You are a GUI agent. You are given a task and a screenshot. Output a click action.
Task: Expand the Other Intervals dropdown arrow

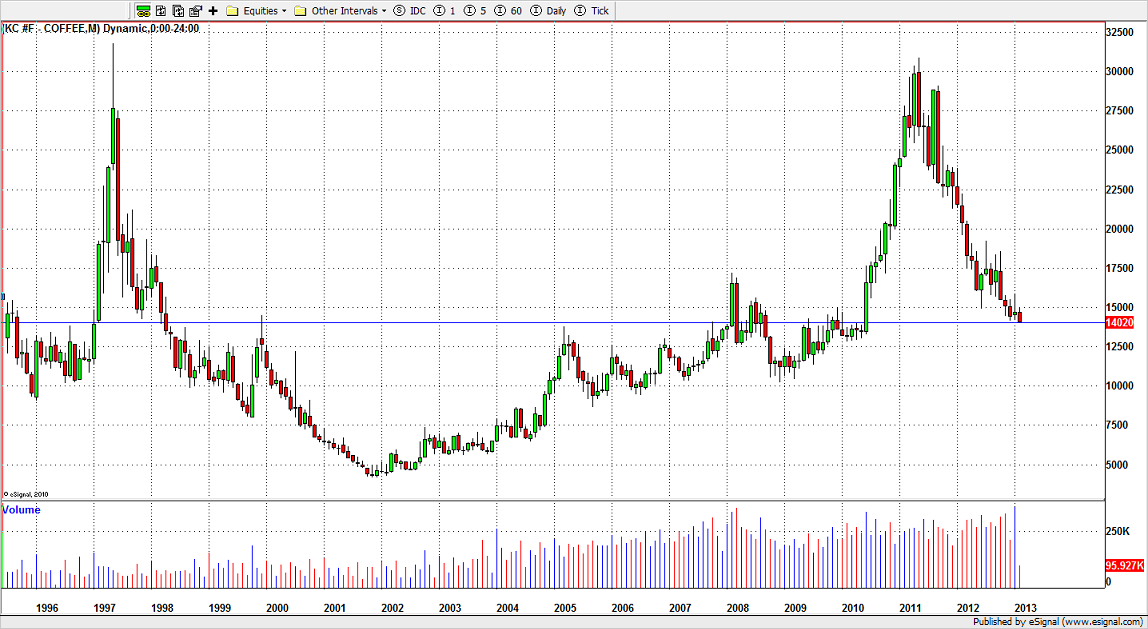click(384, 11)
